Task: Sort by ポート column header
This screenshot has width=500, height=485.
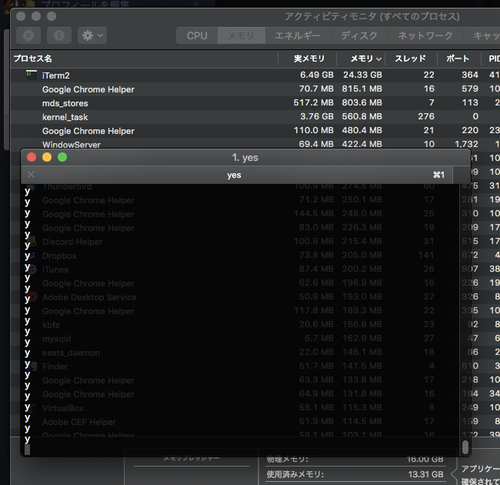Action: (458, 59)
